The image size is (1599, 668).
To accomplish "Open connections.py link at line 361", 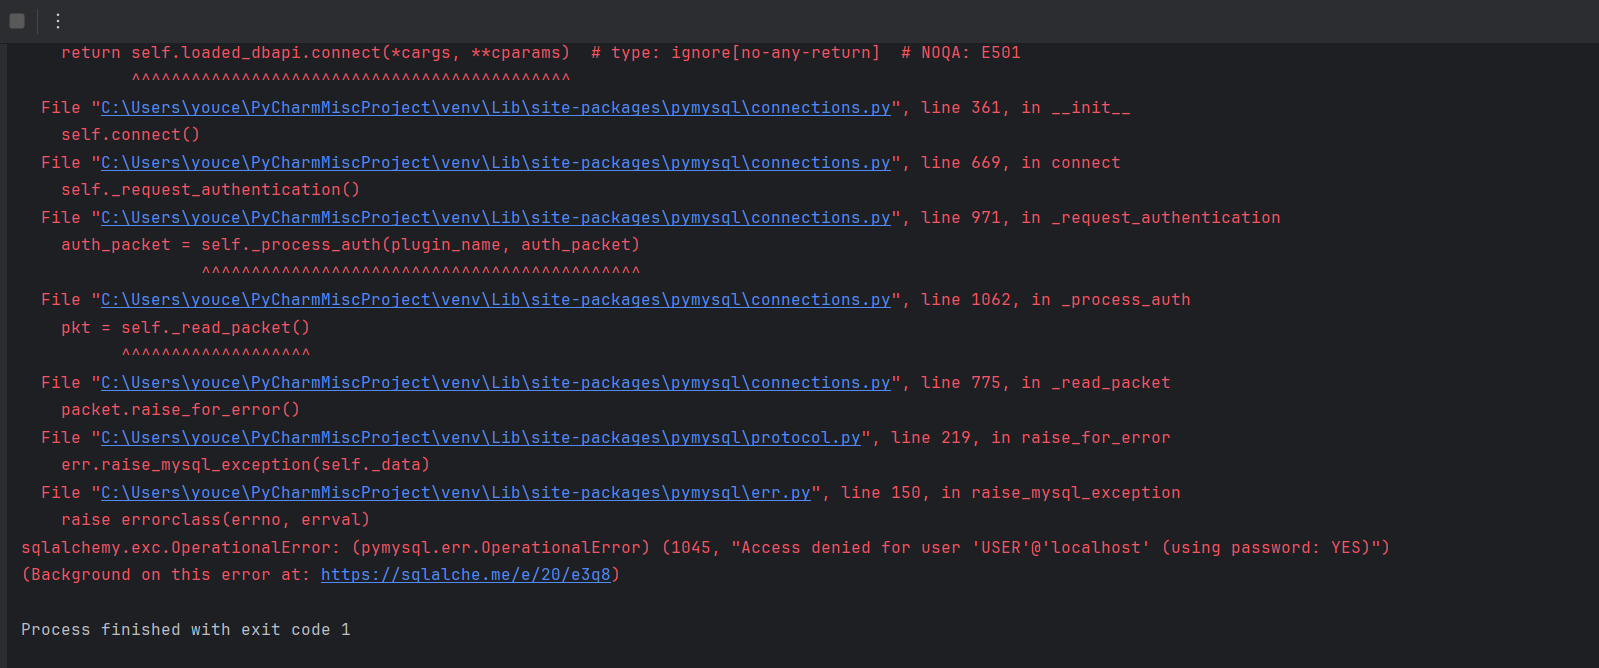I will point(495,108).
